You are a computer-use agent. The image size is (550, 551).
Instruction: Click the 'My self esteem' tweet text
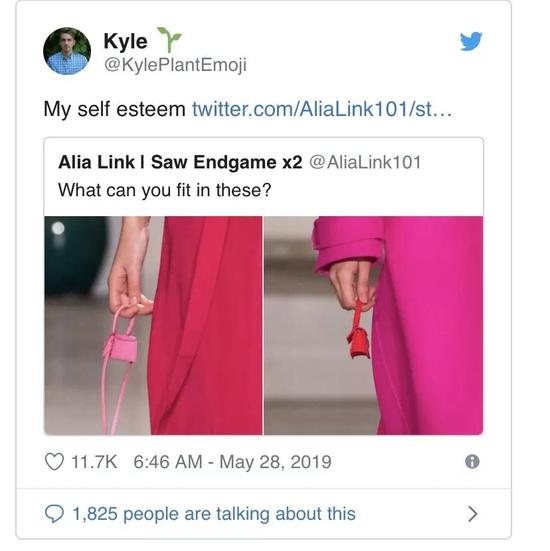click(114, 109)
